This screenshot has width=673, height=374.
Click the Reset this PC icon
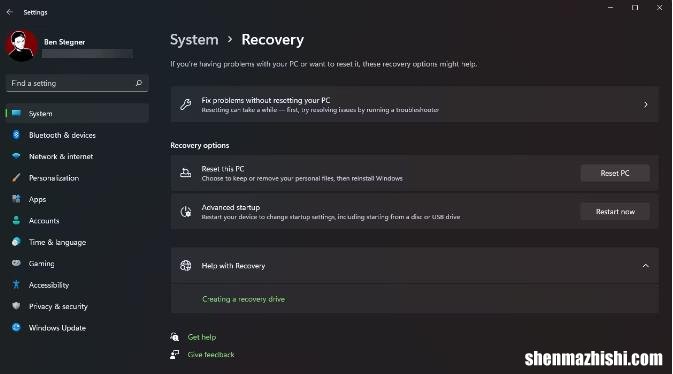click(x=185, y=173)
